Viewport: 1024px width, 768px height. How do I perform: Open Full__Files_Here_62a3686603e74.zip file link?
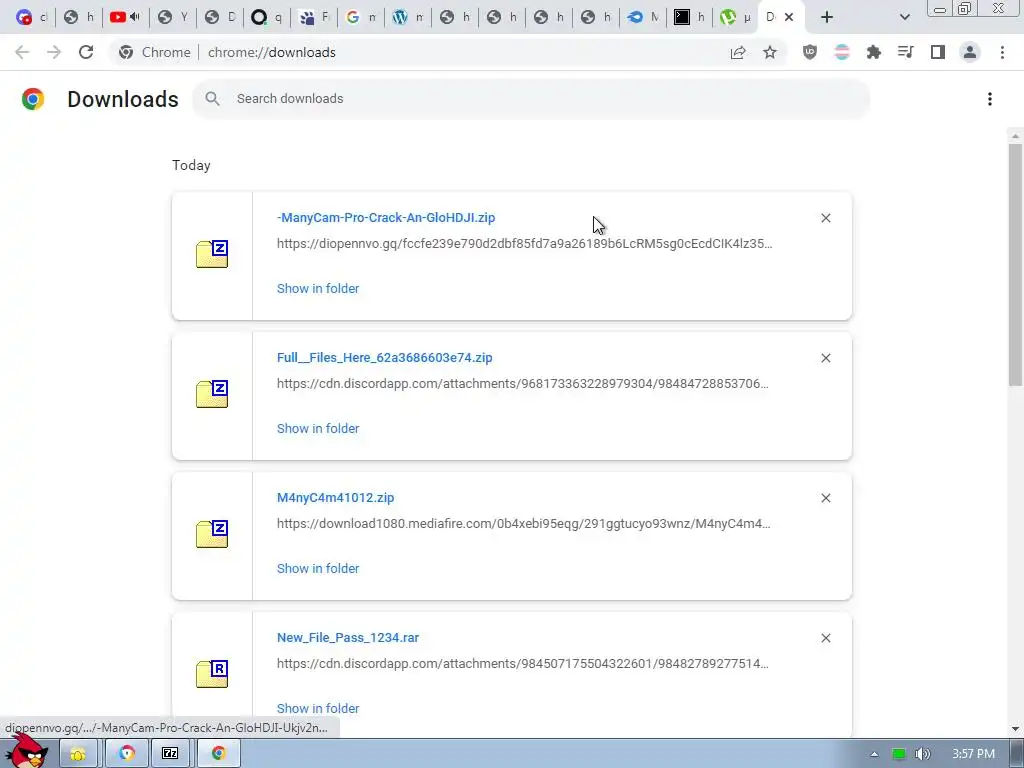(385, 357)
